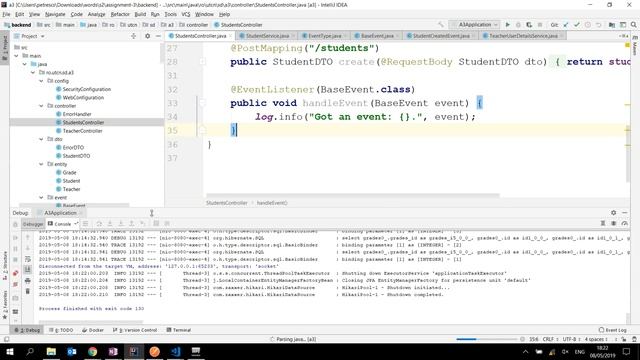This screenshot has height=360, width=640.
Task: Open the 9: Version Control tool window
Action: pyautogui.click(x=135, y=330)
